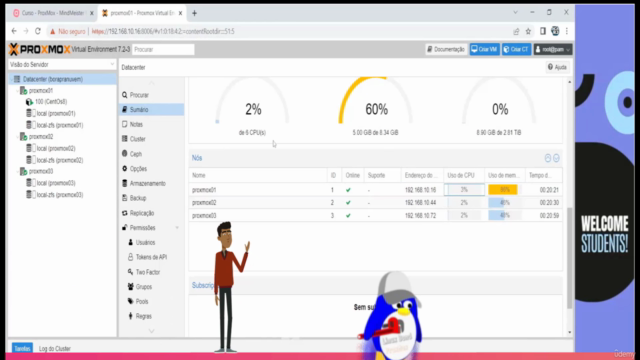Viewport: 640px width, 360px height.
Task: Click the Procurar search field in header
Action: (x=163, y=49)
